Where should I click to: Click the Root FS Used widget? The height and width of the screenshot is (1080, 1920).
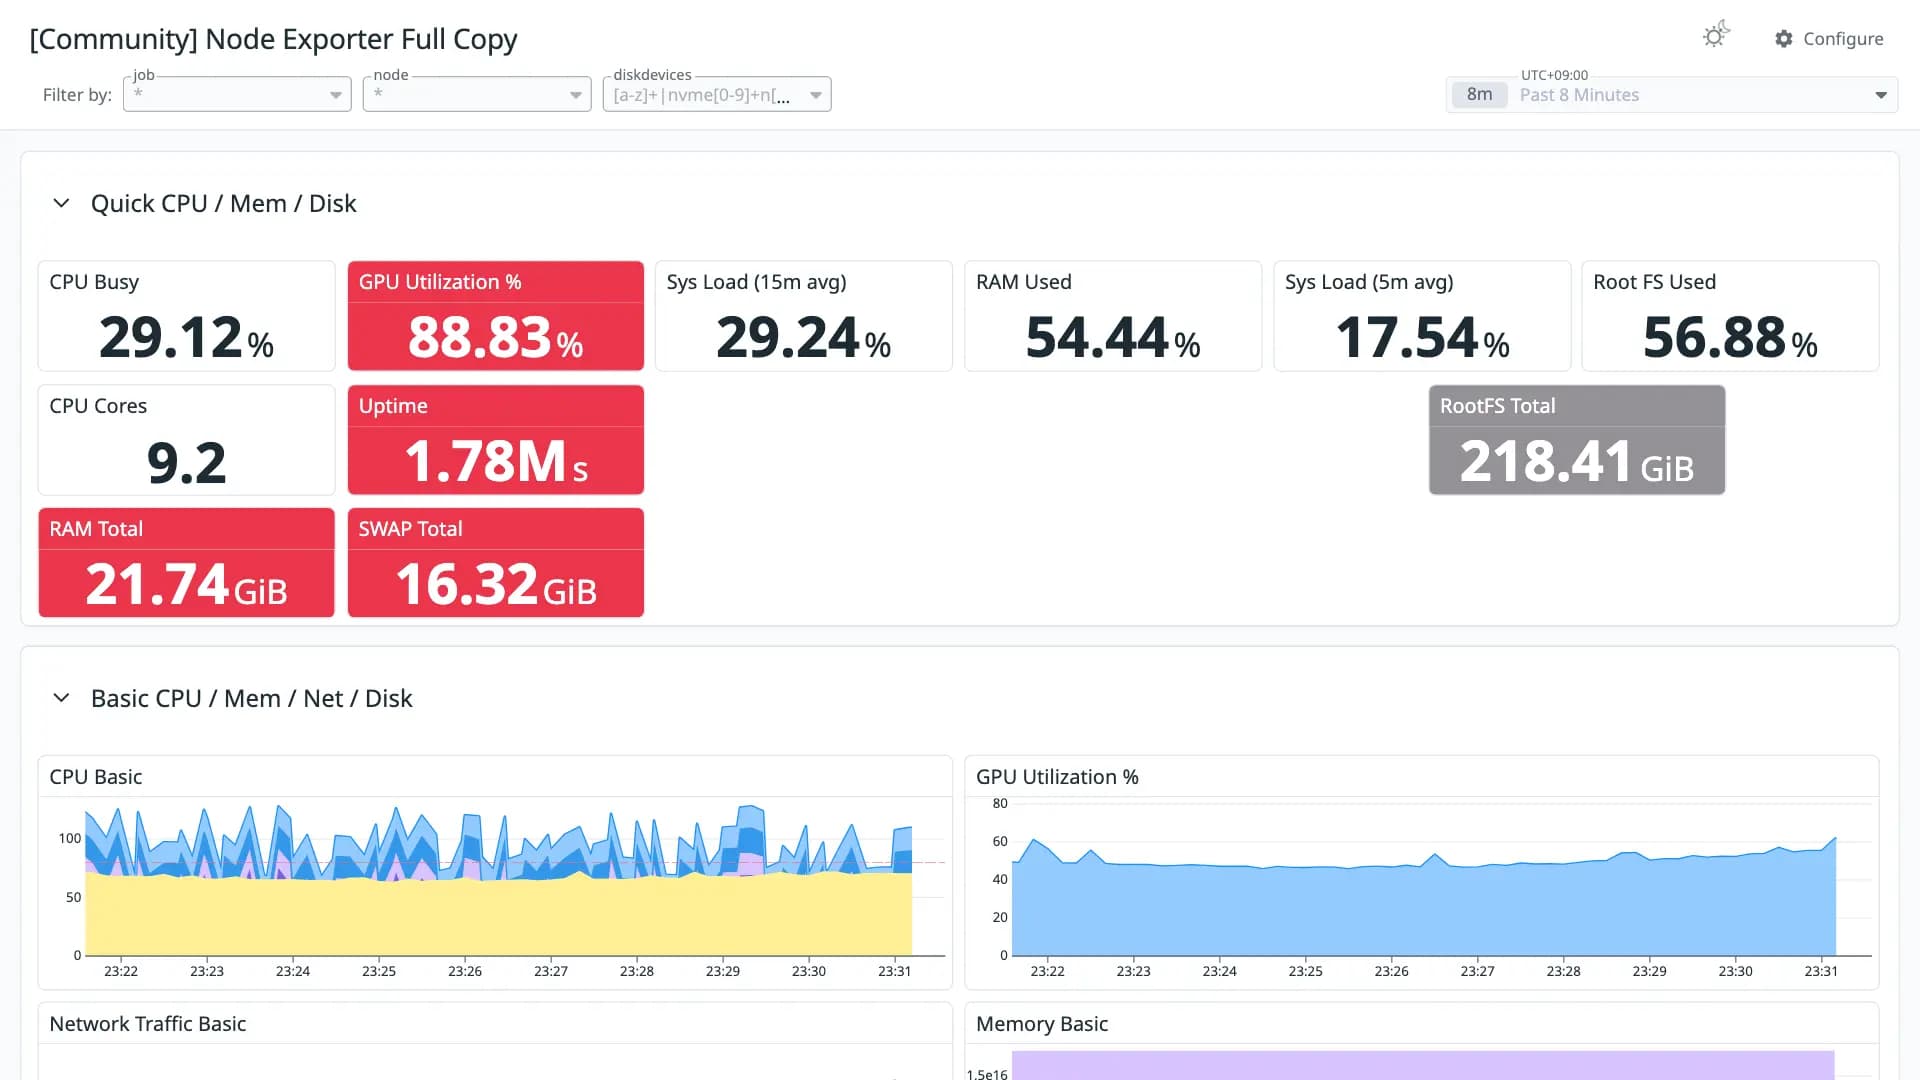click(x=1731, y=316)
